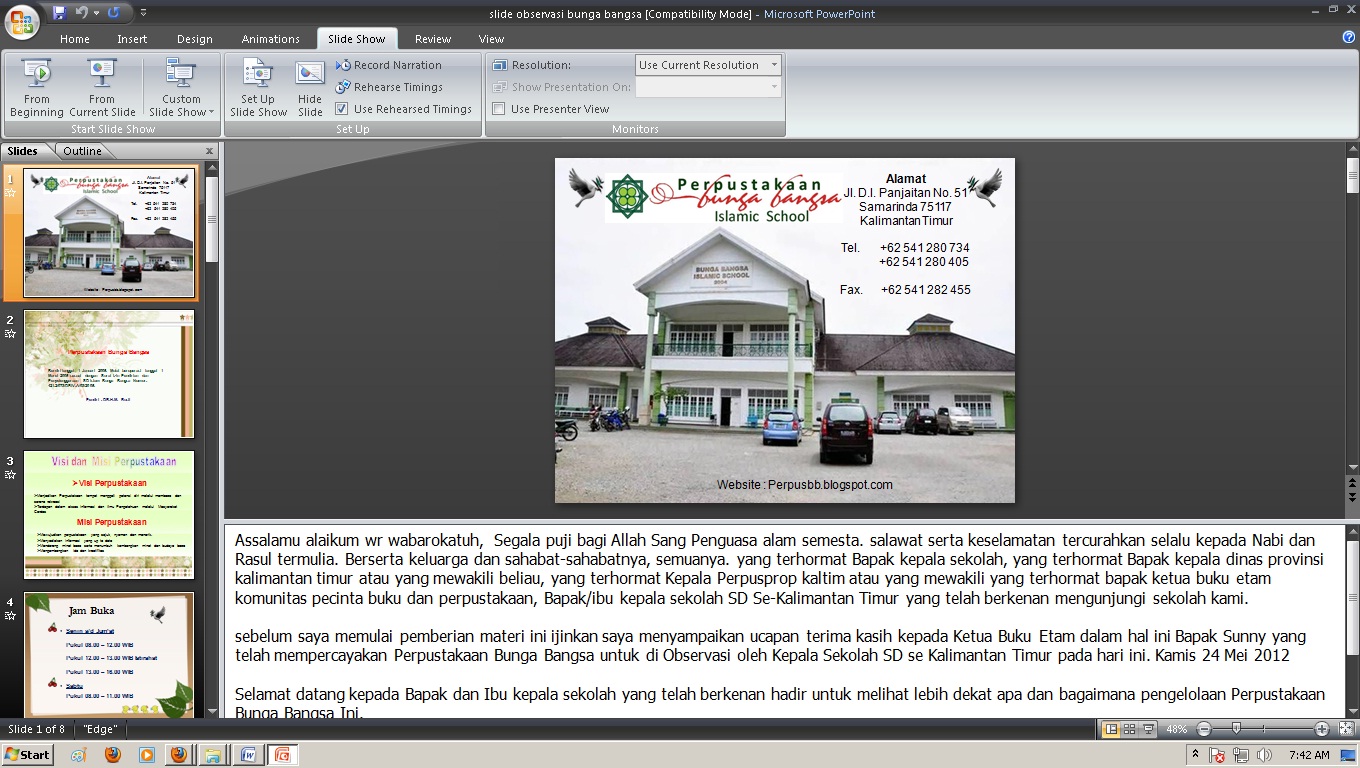This screenshot has height=768, width=1360.
Task: Switch to the Design ribbon tab
Action: coord(194,39)
